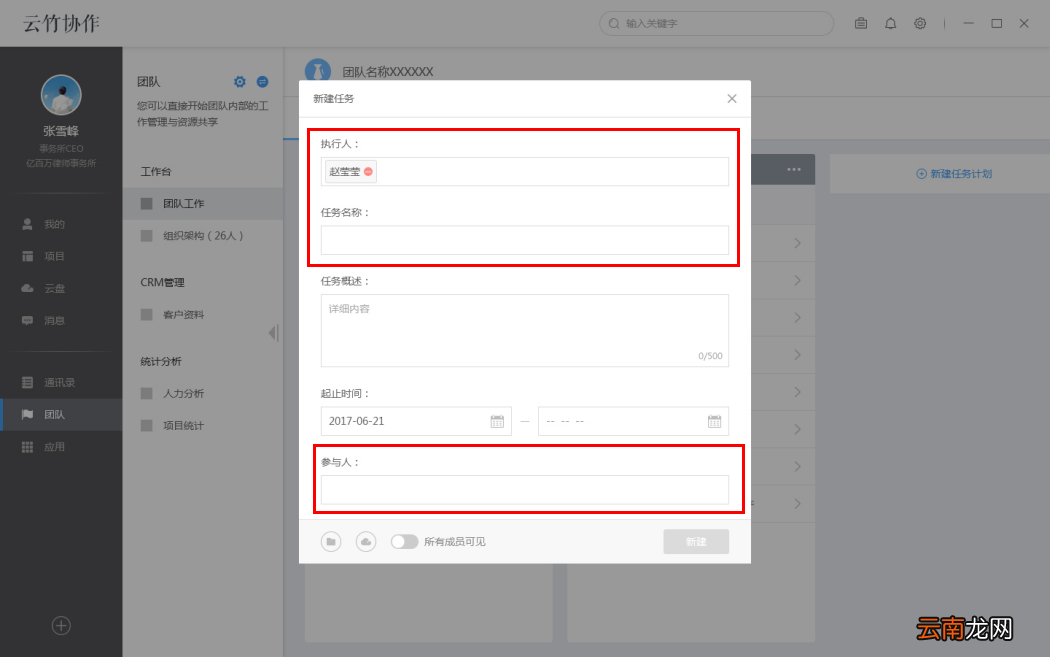Screen dimensions: 1050x657
Task: Click the 参与人 input field
Action: click(524, 490)
